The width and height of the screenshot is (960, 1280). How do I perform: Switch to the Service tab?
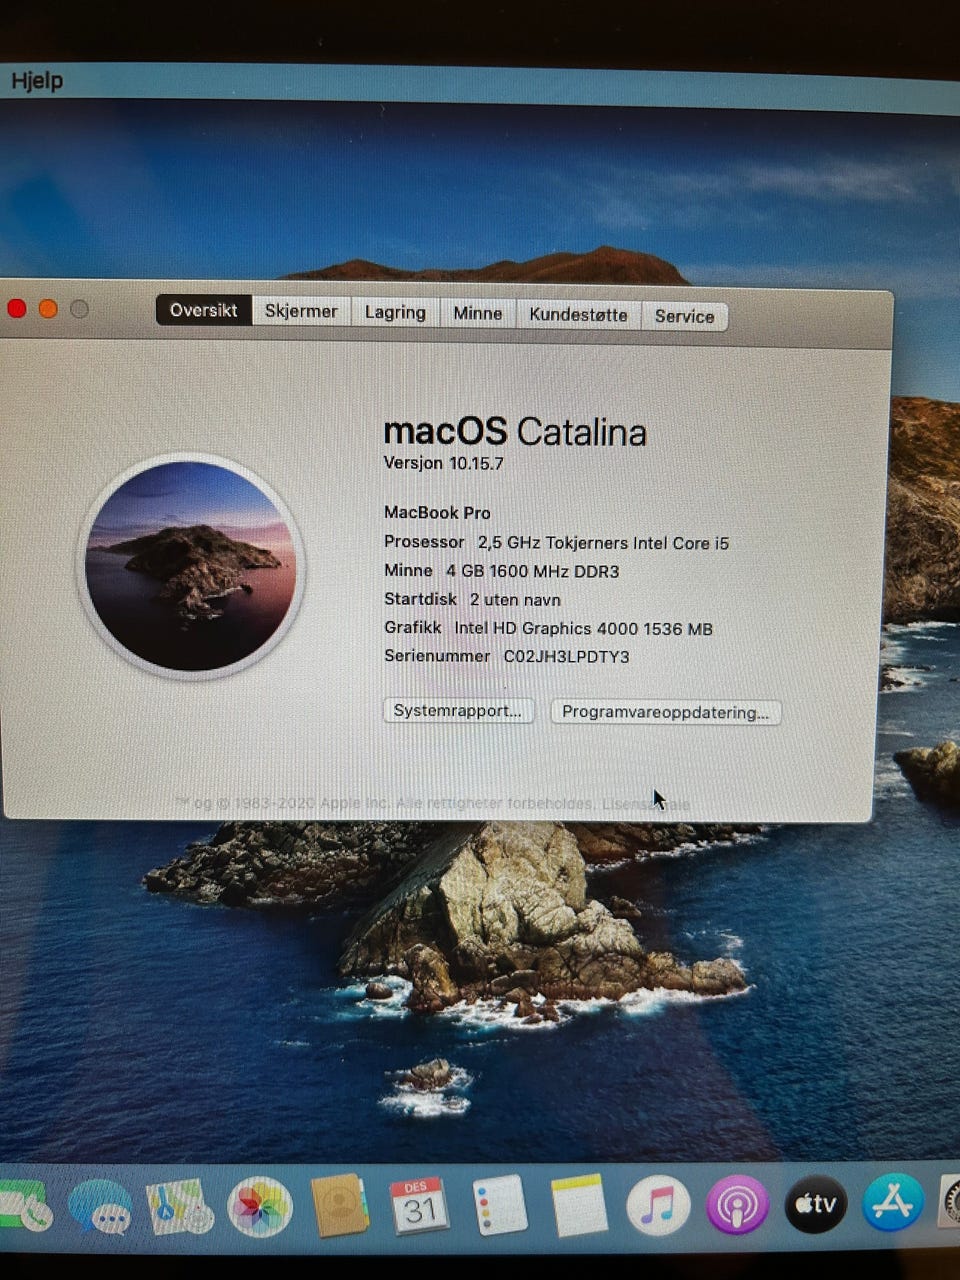685,316
